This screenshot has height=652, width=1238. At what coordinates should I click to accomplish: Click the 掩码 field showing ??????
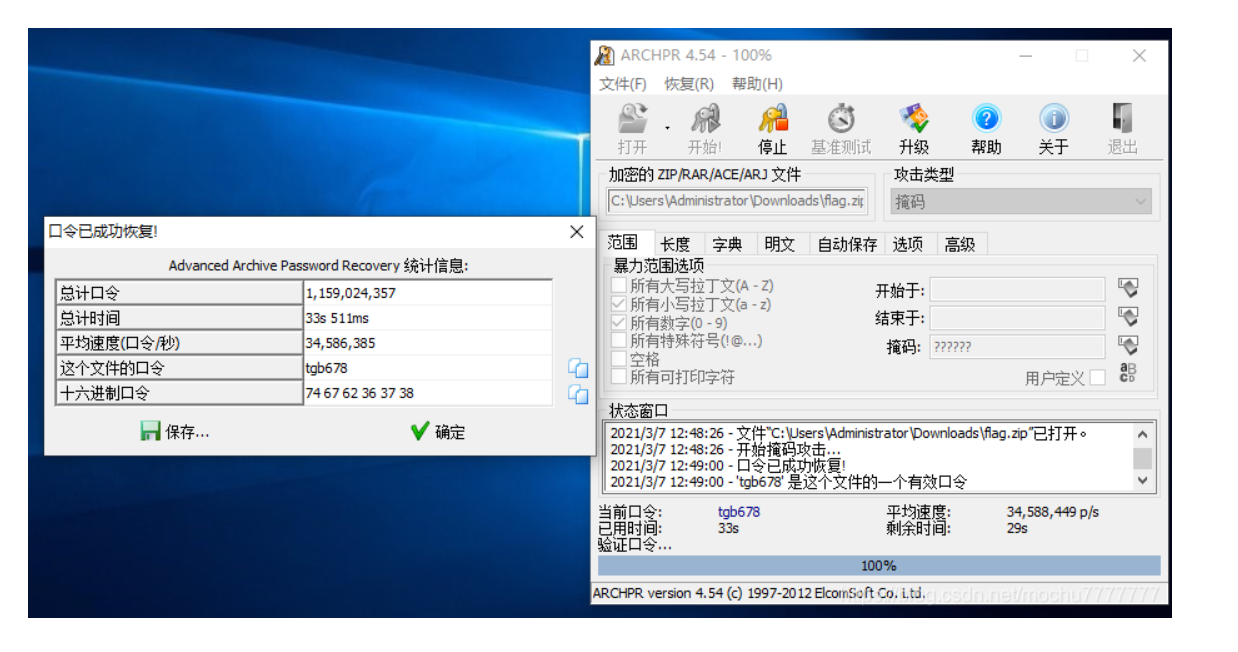[1017, 347]
